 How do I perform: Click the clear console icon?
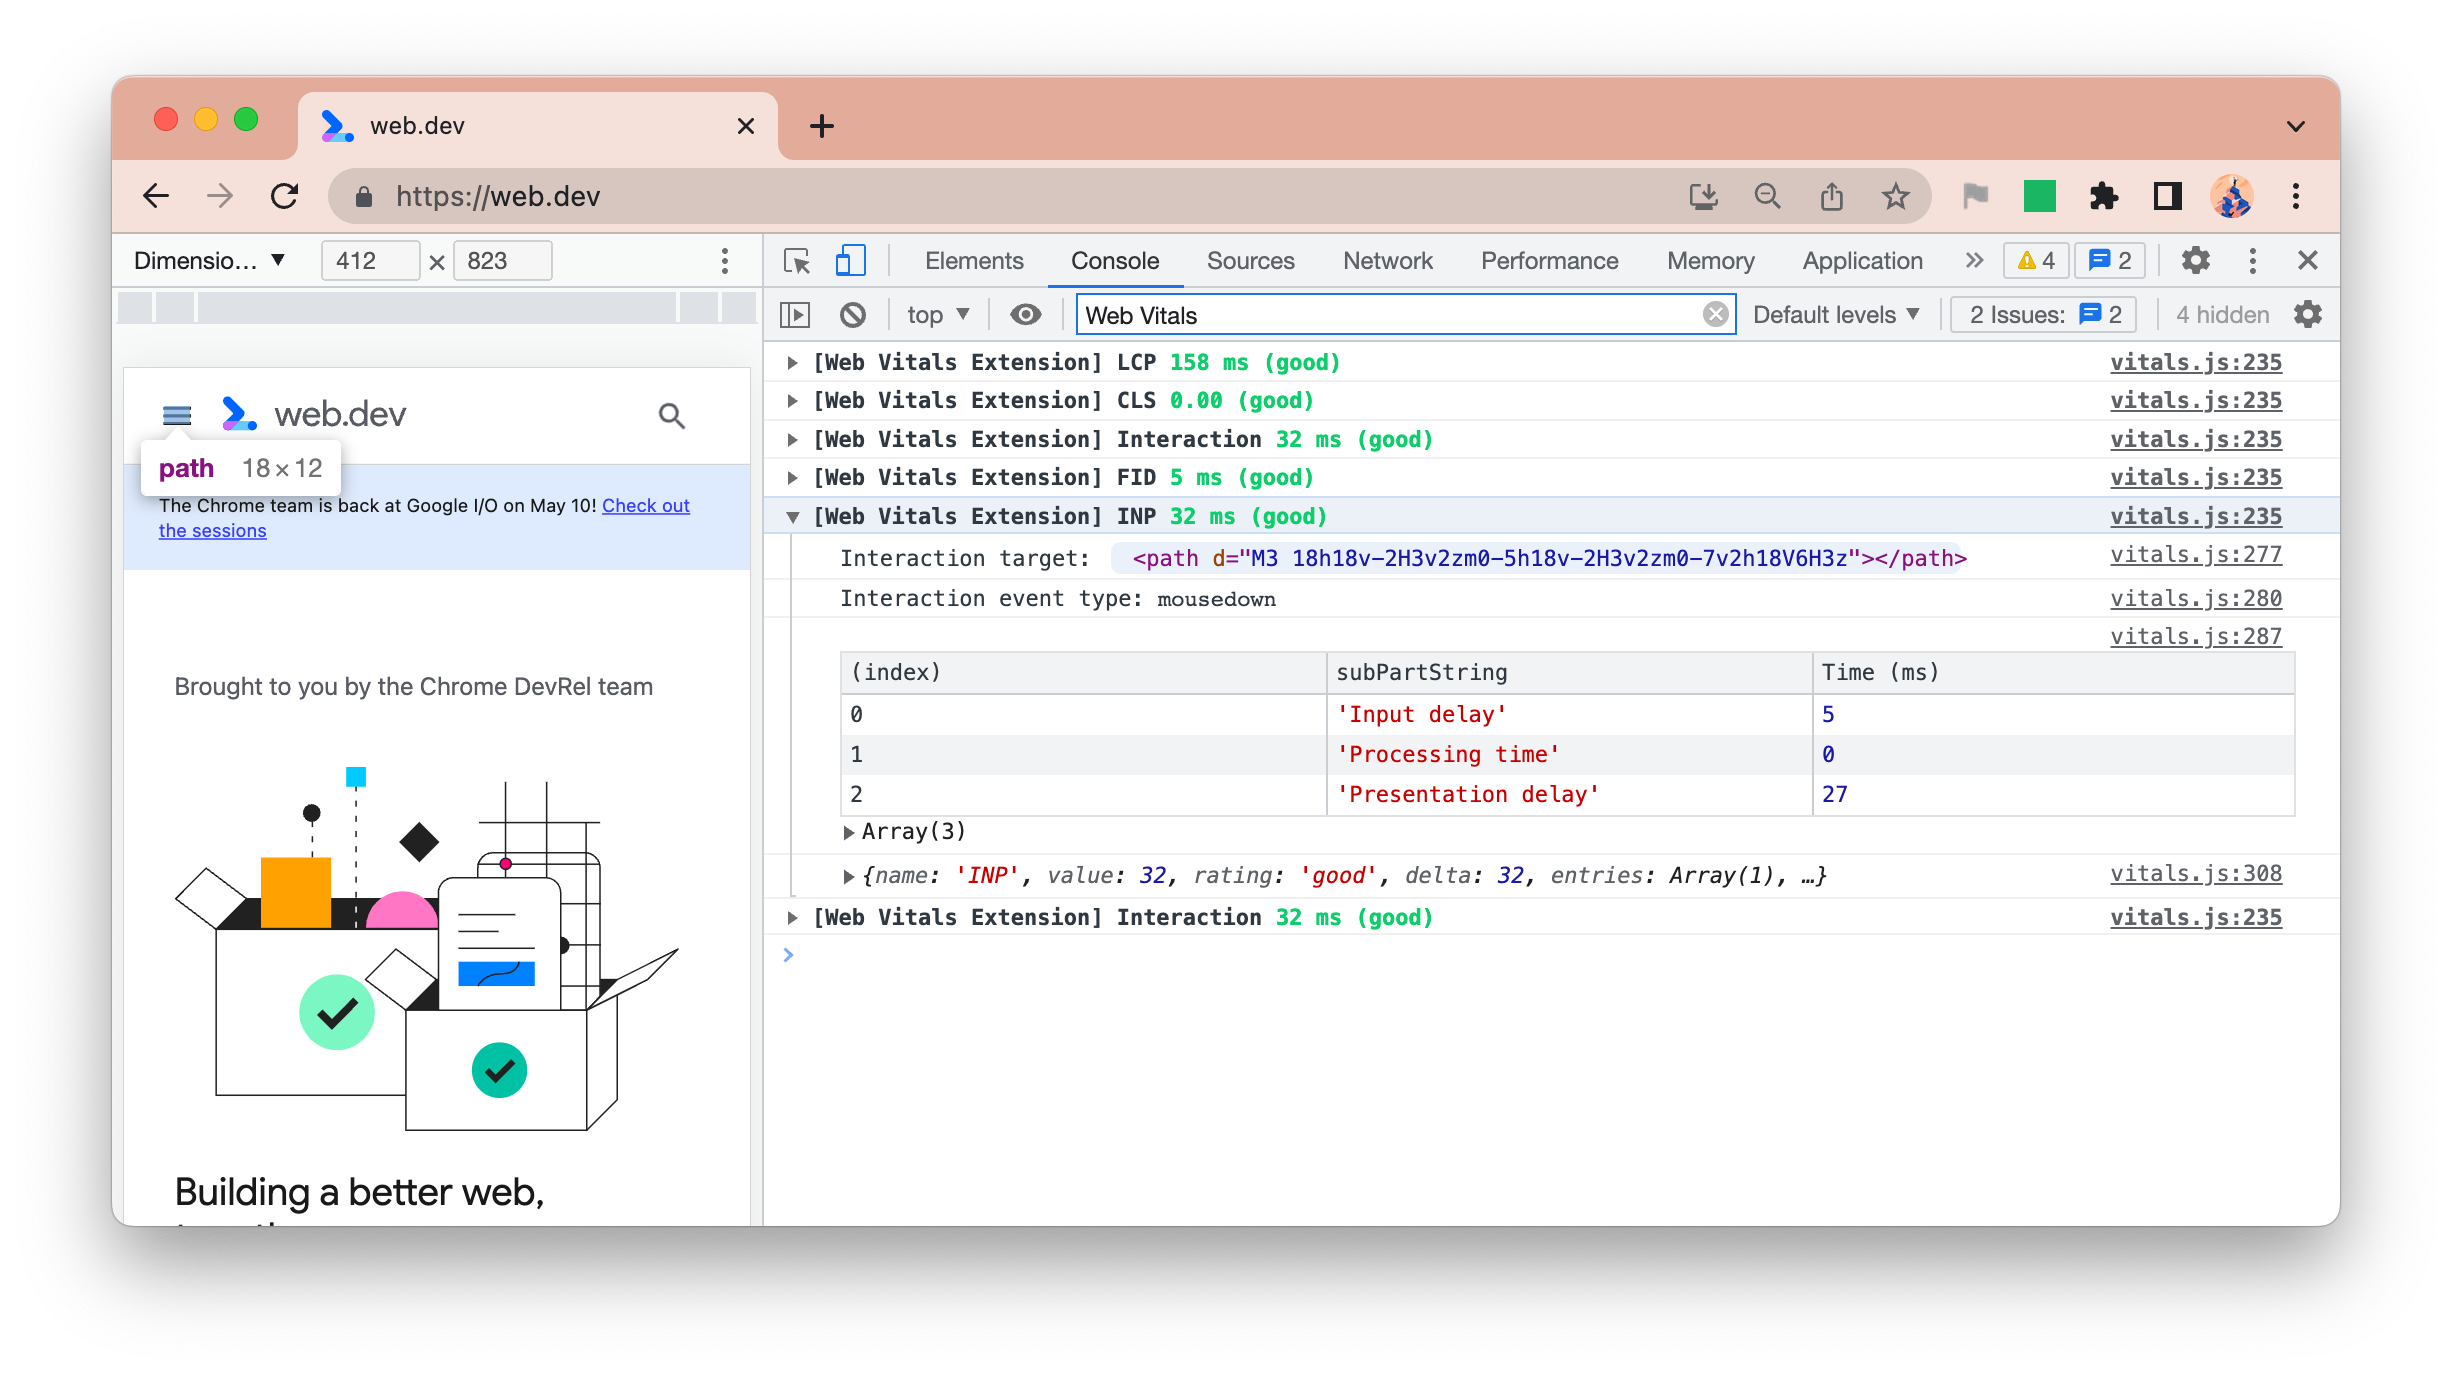tap(856, 315)
